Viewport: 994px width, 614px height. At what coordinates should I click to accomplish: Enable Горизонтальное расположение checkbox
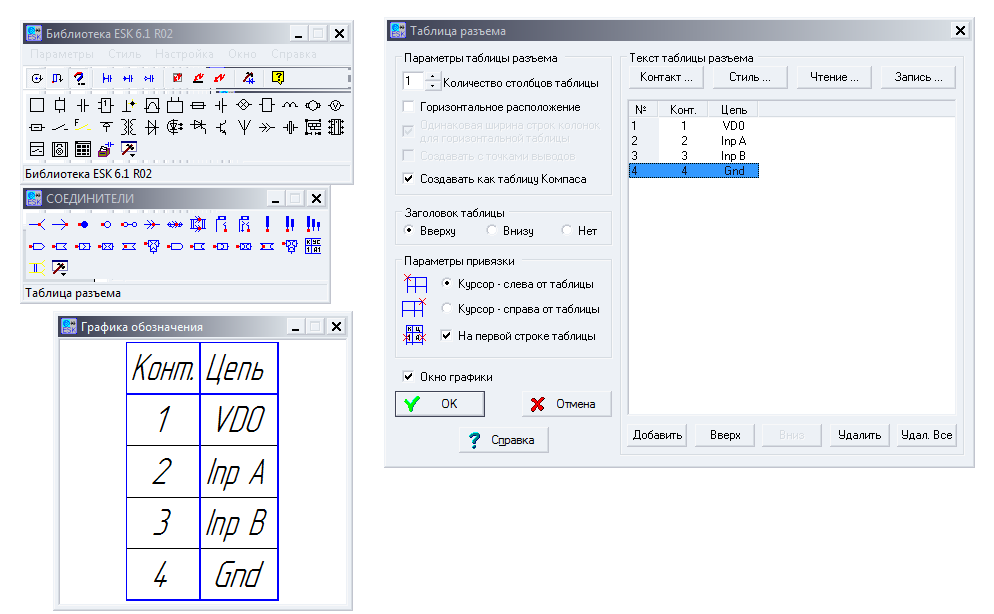pos(408,107)
